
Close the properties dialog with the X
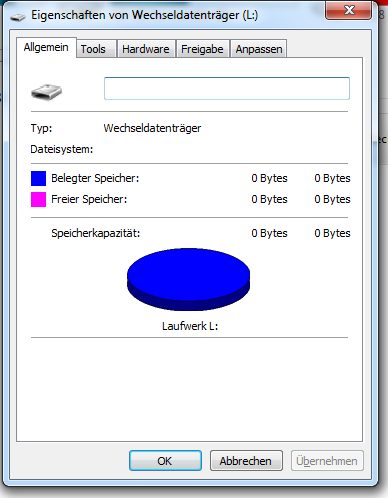pos(348,10)
